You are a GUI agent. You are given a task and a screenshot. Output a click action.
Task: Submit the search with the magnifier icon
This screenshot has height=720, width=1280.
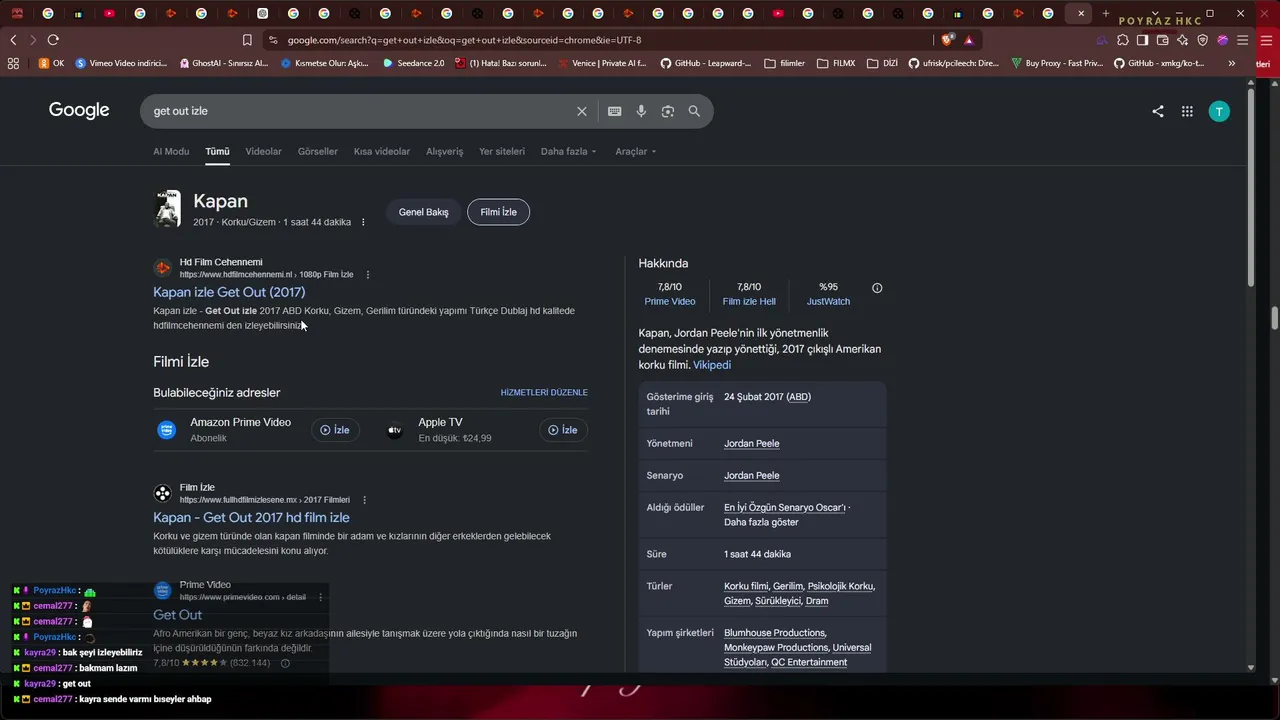(x=694, y=111)
